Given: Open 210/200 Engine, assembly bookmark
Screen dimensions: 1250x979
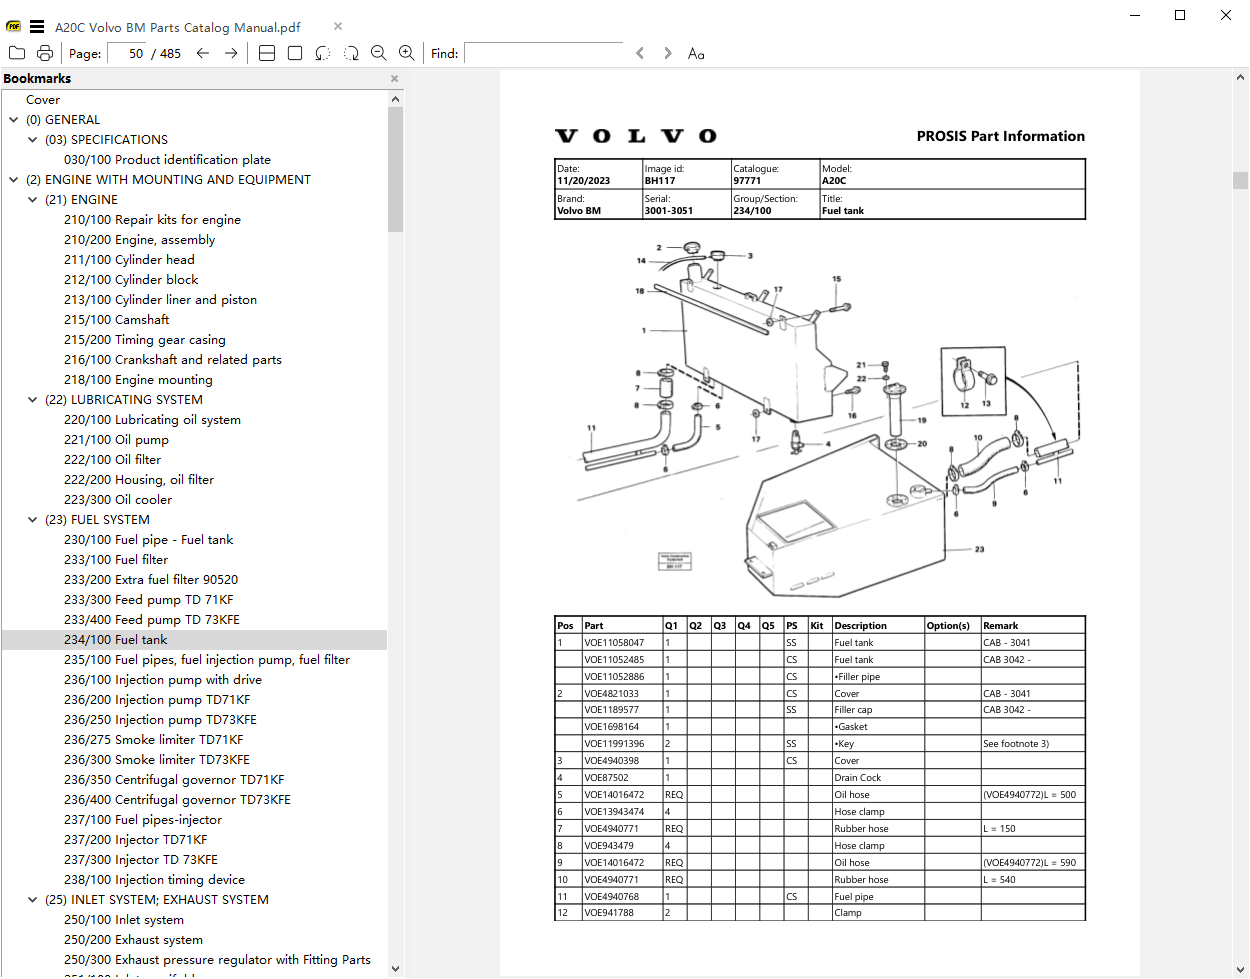Looking at the screenshot, I should [x=139, y=239].
